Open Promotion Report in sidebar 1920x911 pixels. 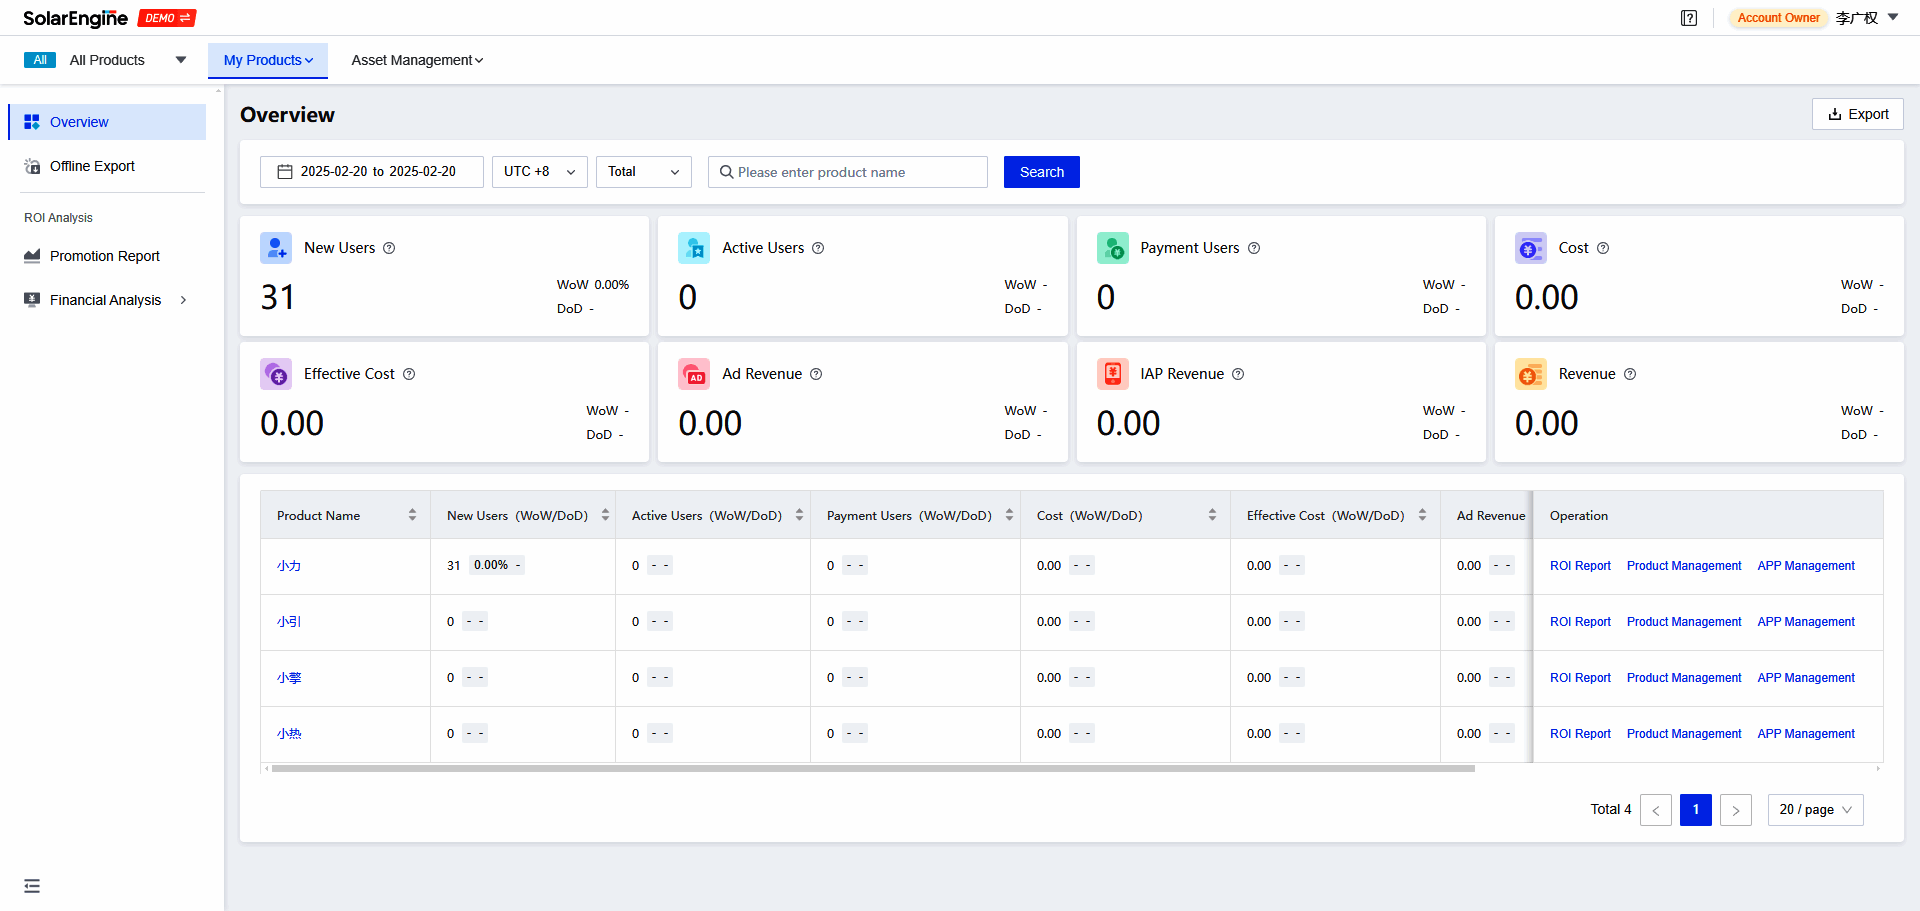pos(105,256)
